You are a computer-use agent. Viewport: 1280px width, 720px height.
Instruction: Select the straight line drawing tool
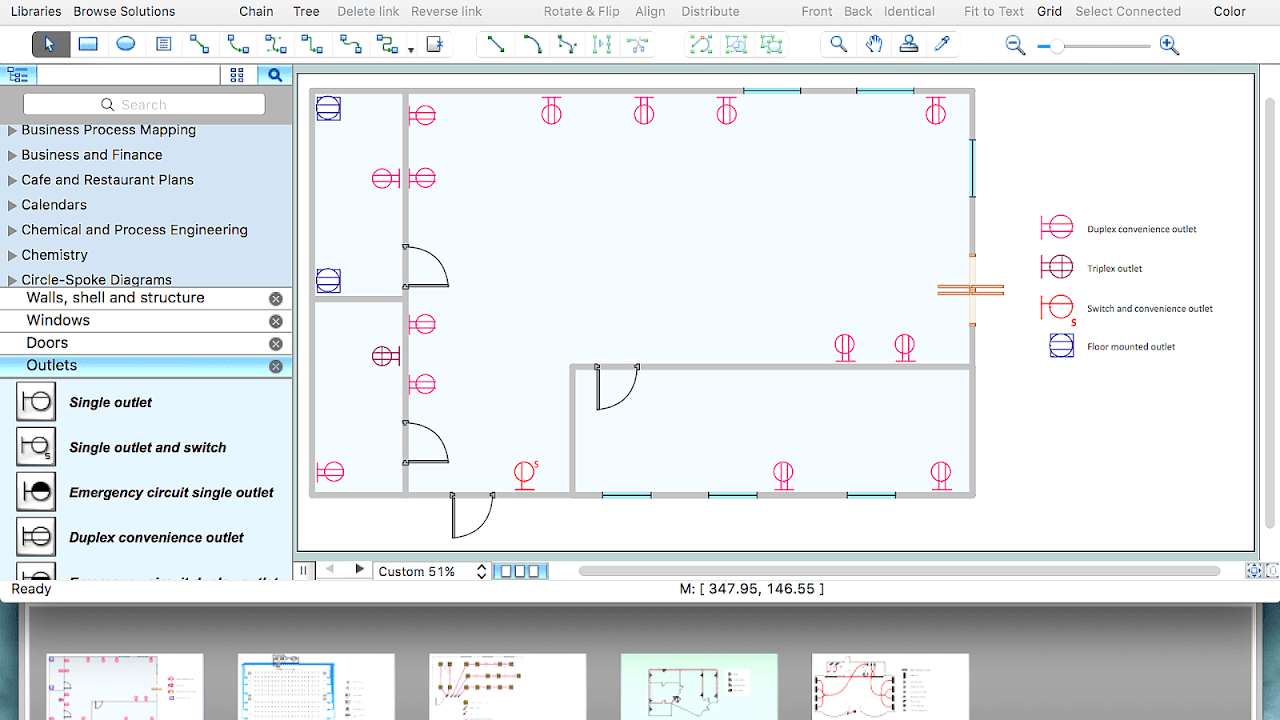[x=495, y=45]
